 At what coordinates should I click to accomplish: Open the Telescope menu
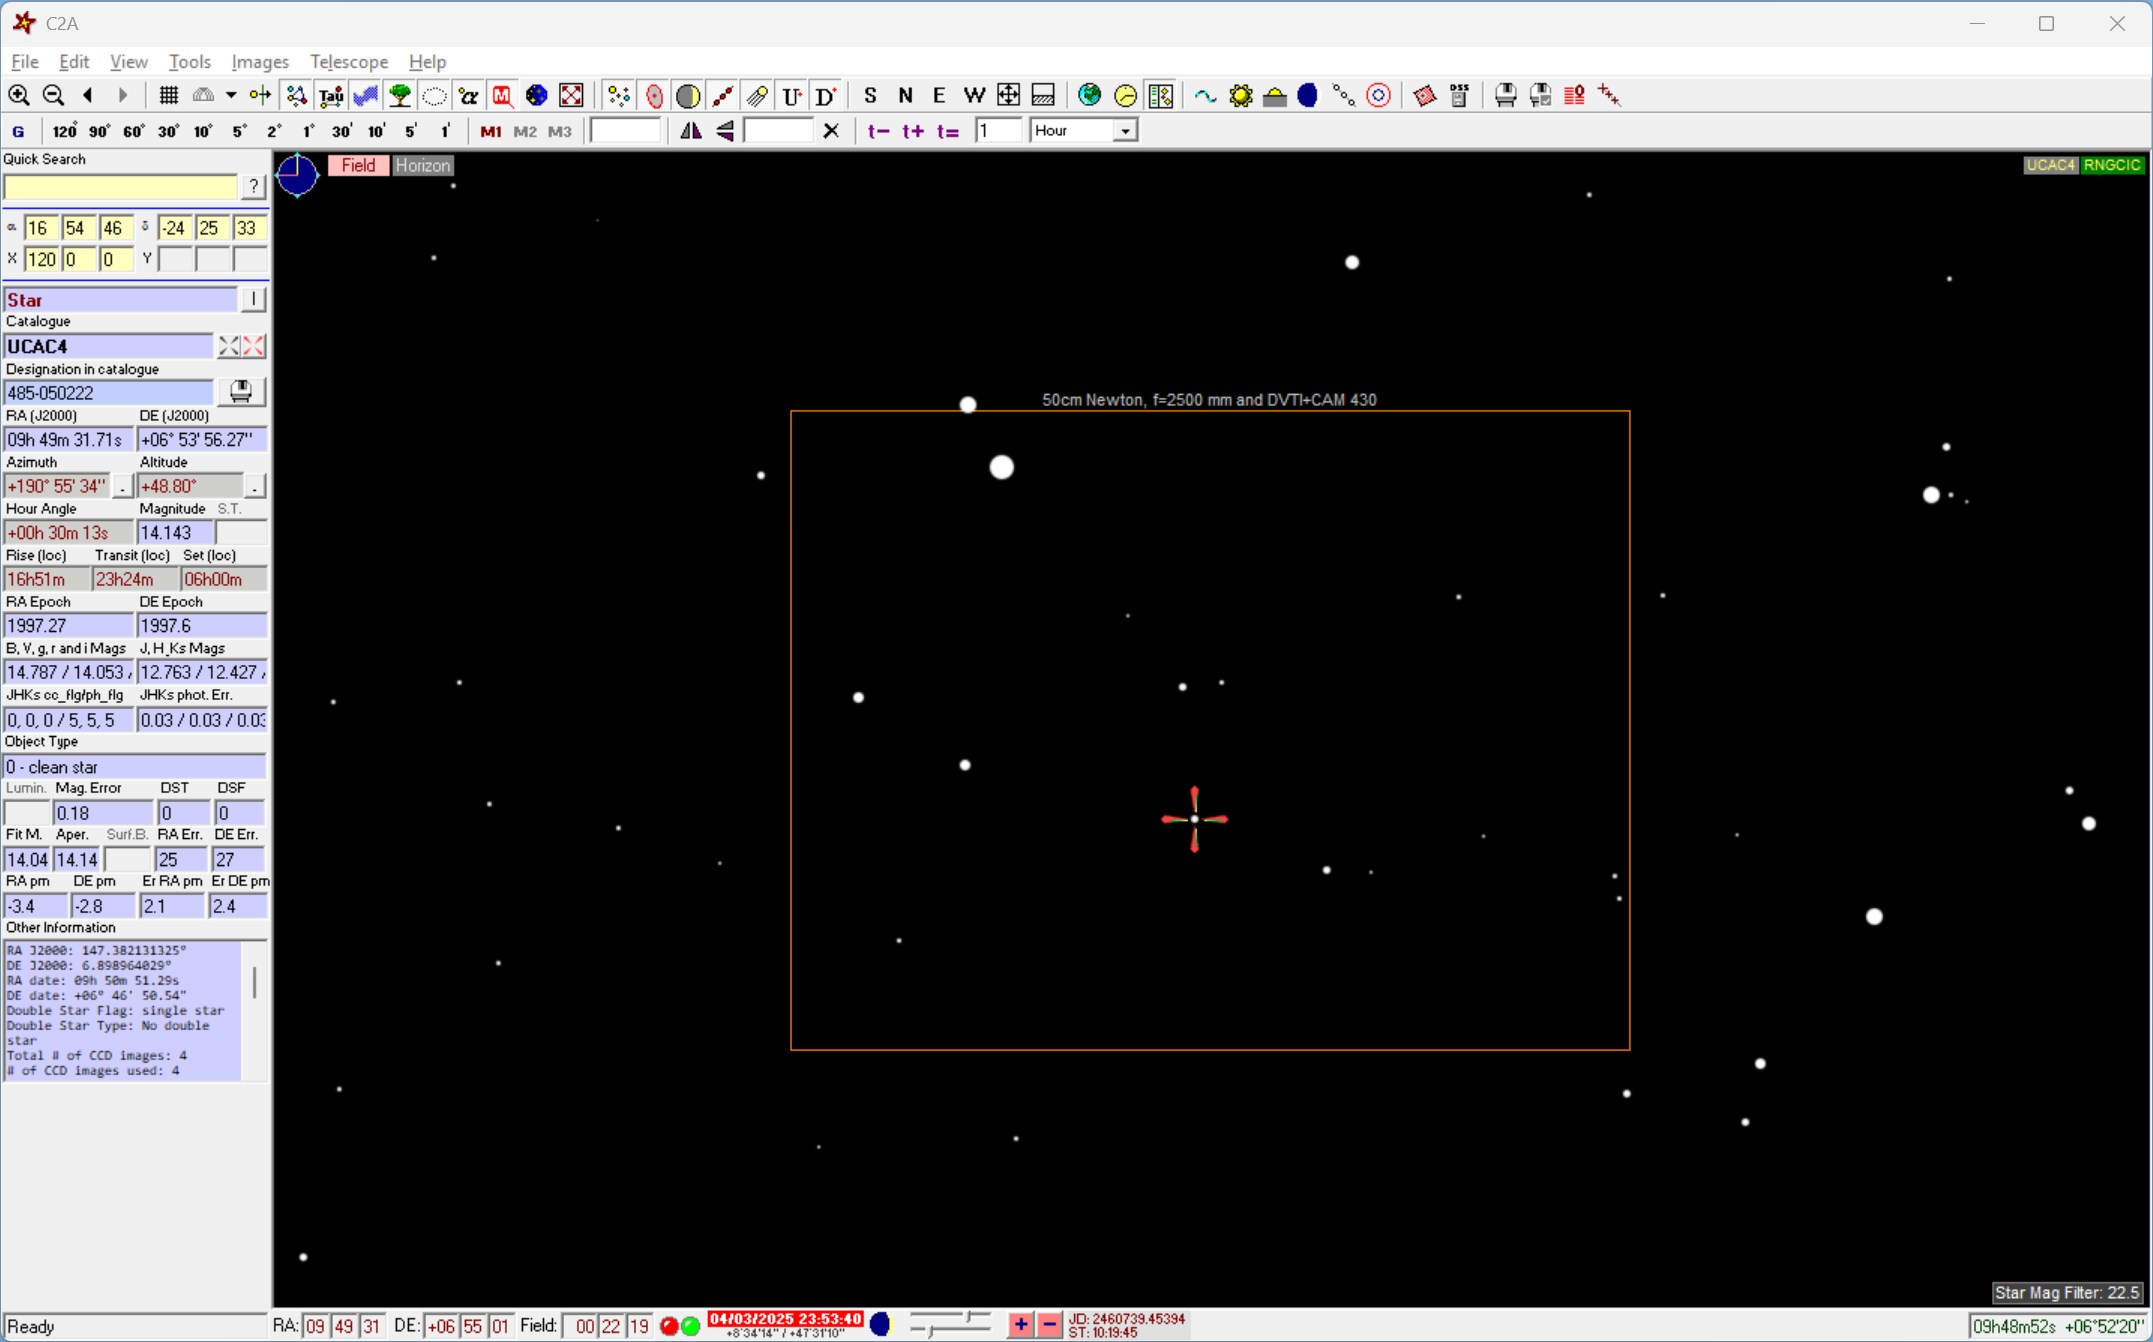(x=349, y=62)
